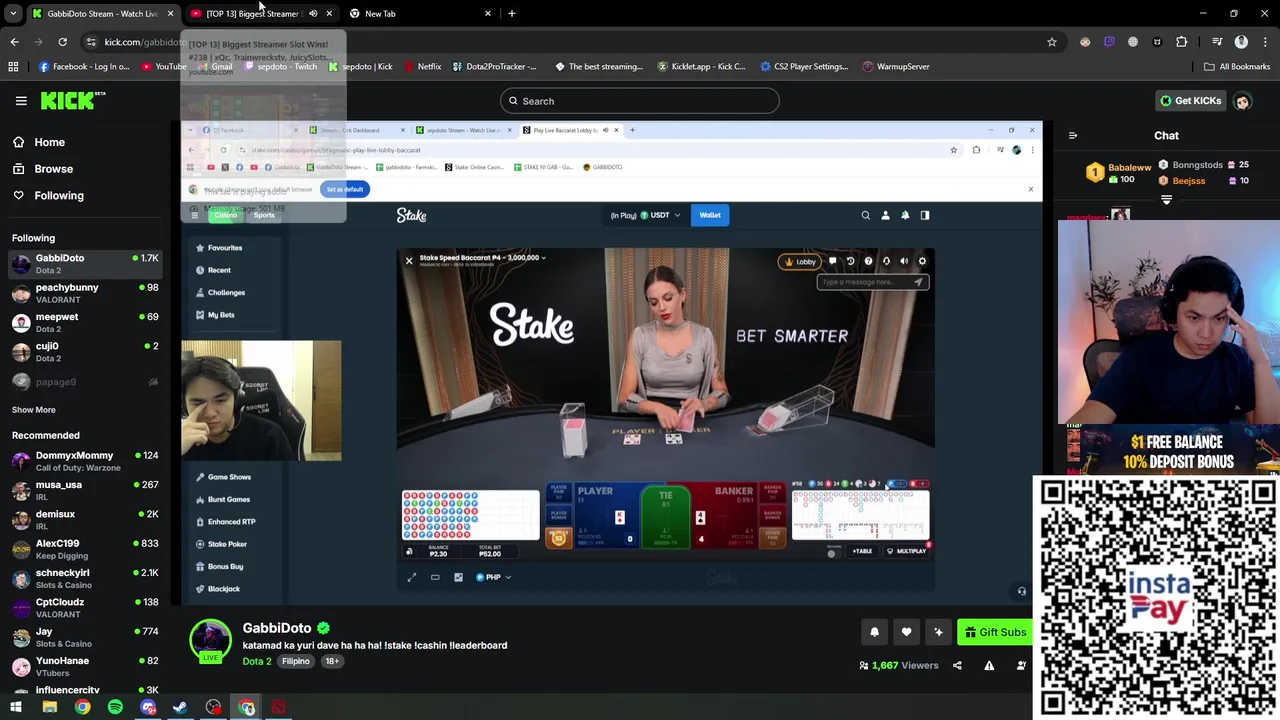Image resolution: width=1280 pixels, height=720 pixels.
Task: Open the Chrome extensions puzzle icon
Action: (1182, 42)
